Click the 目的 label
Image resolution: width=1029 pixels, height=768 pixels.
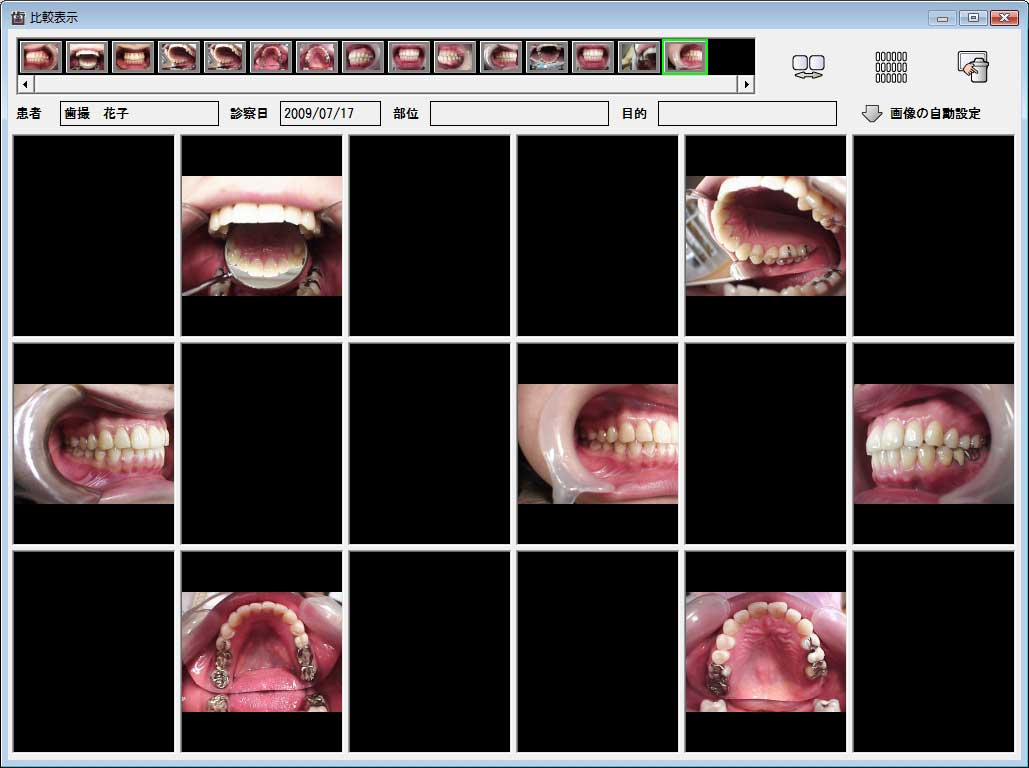tap(634, 114)
